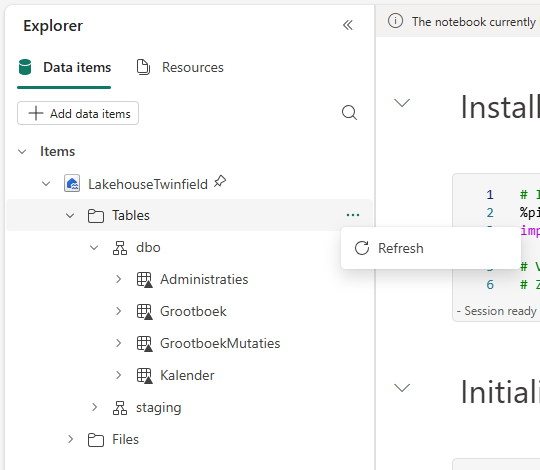Collapse the Explorer panel with double-chevron icon
Image resolution: width=540 pixels, height=470 pixels.
348,25
